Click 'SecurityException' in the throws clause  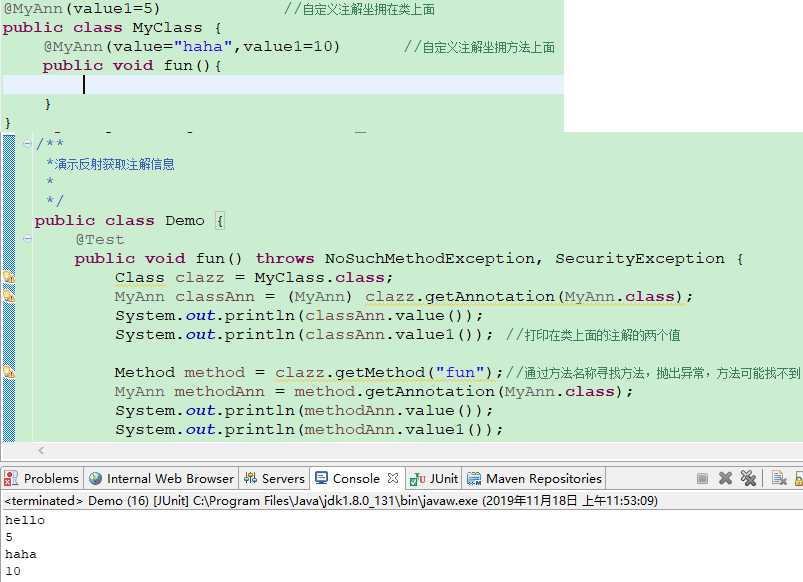click(x=640, y=259)
